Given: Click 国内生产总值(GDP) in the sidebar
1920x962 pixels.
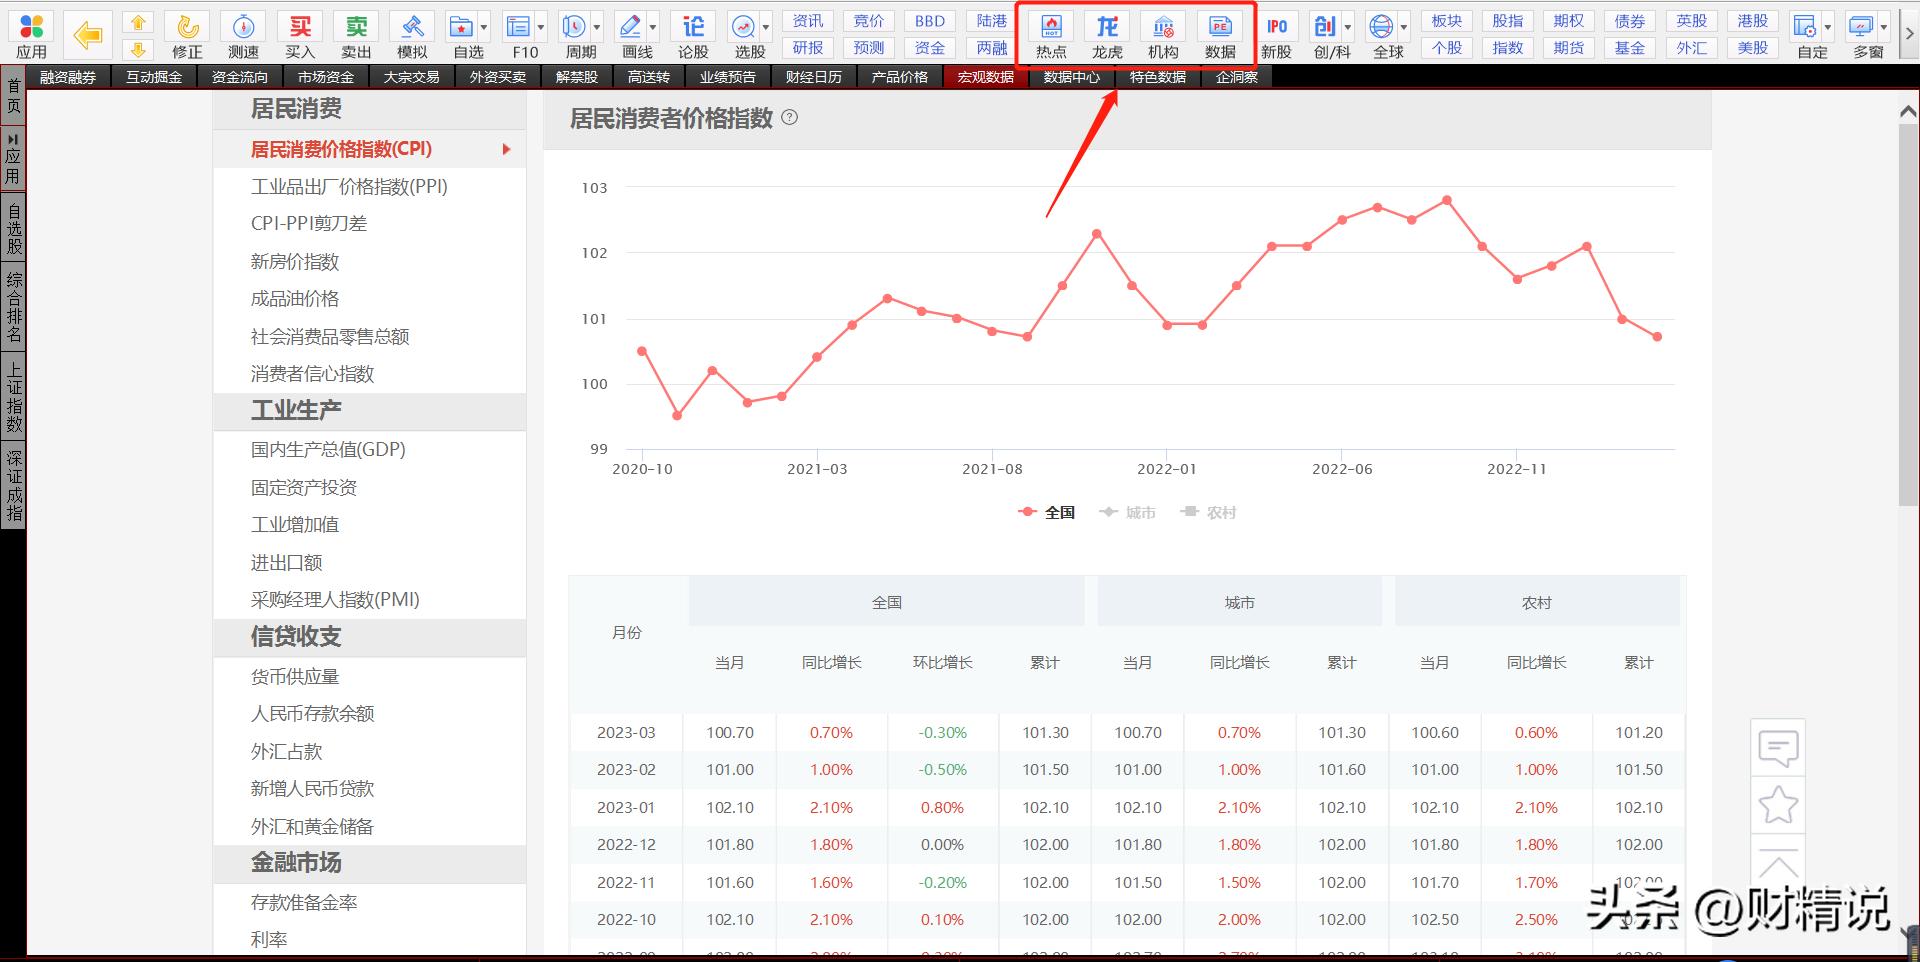Looking at the screenshot, I should coord(328,449).
